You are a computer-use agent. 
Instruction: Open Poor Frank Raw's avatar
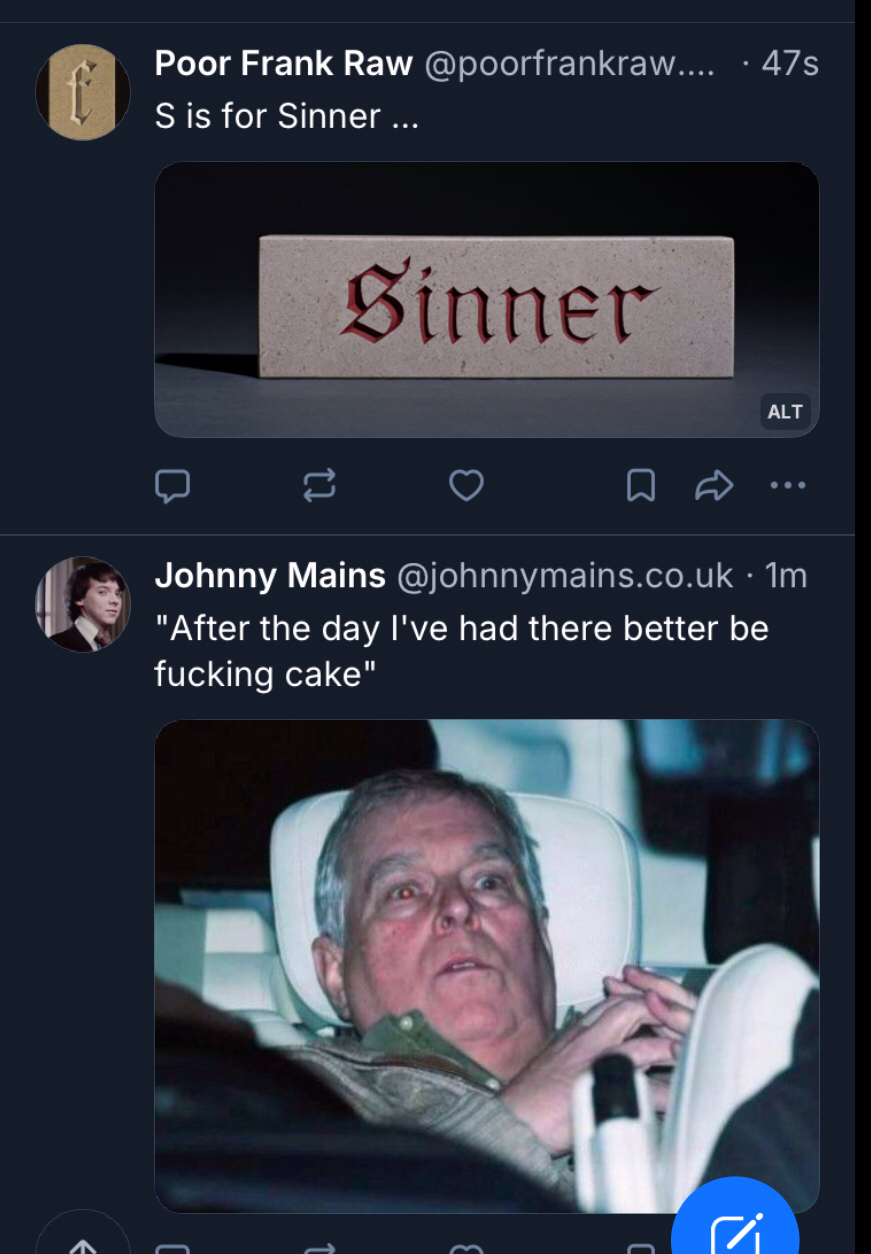tap(83, 93)
